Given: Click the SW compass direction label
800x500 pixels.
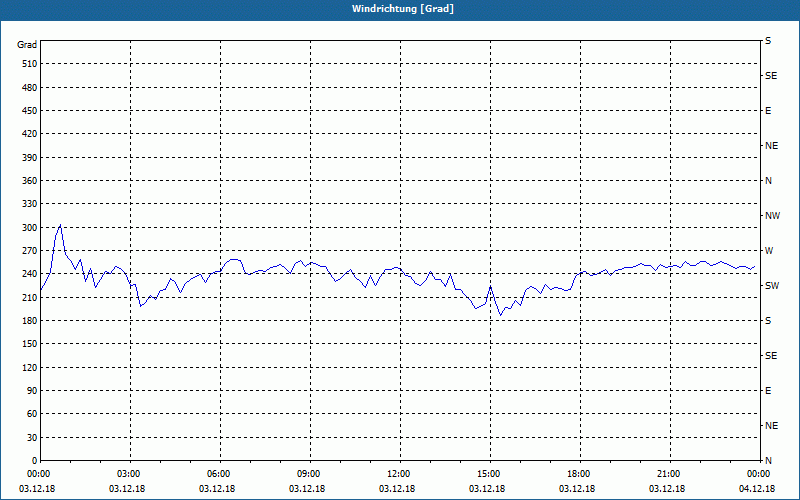Looking at the screenshot, I should [x=772, y=286].
